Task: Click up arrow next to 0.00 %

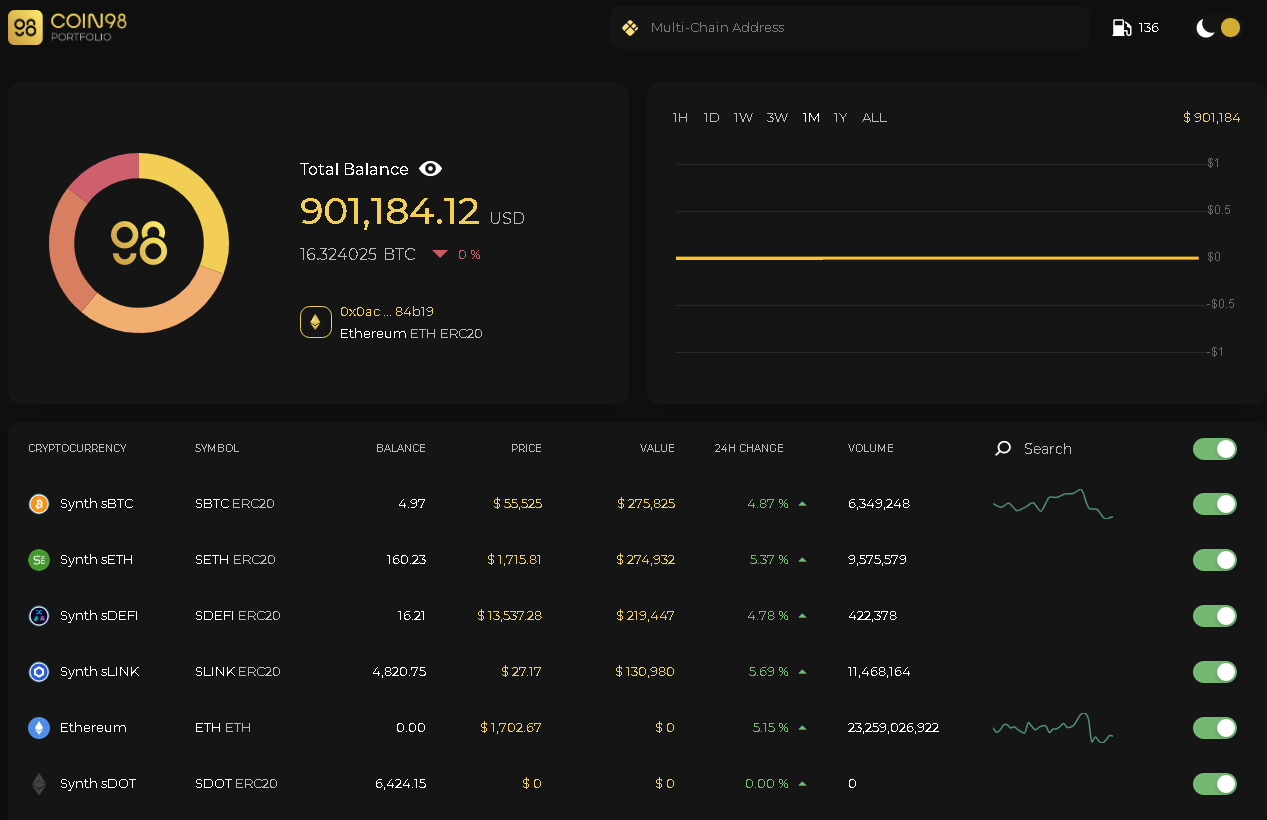Action: click(802, 784)
